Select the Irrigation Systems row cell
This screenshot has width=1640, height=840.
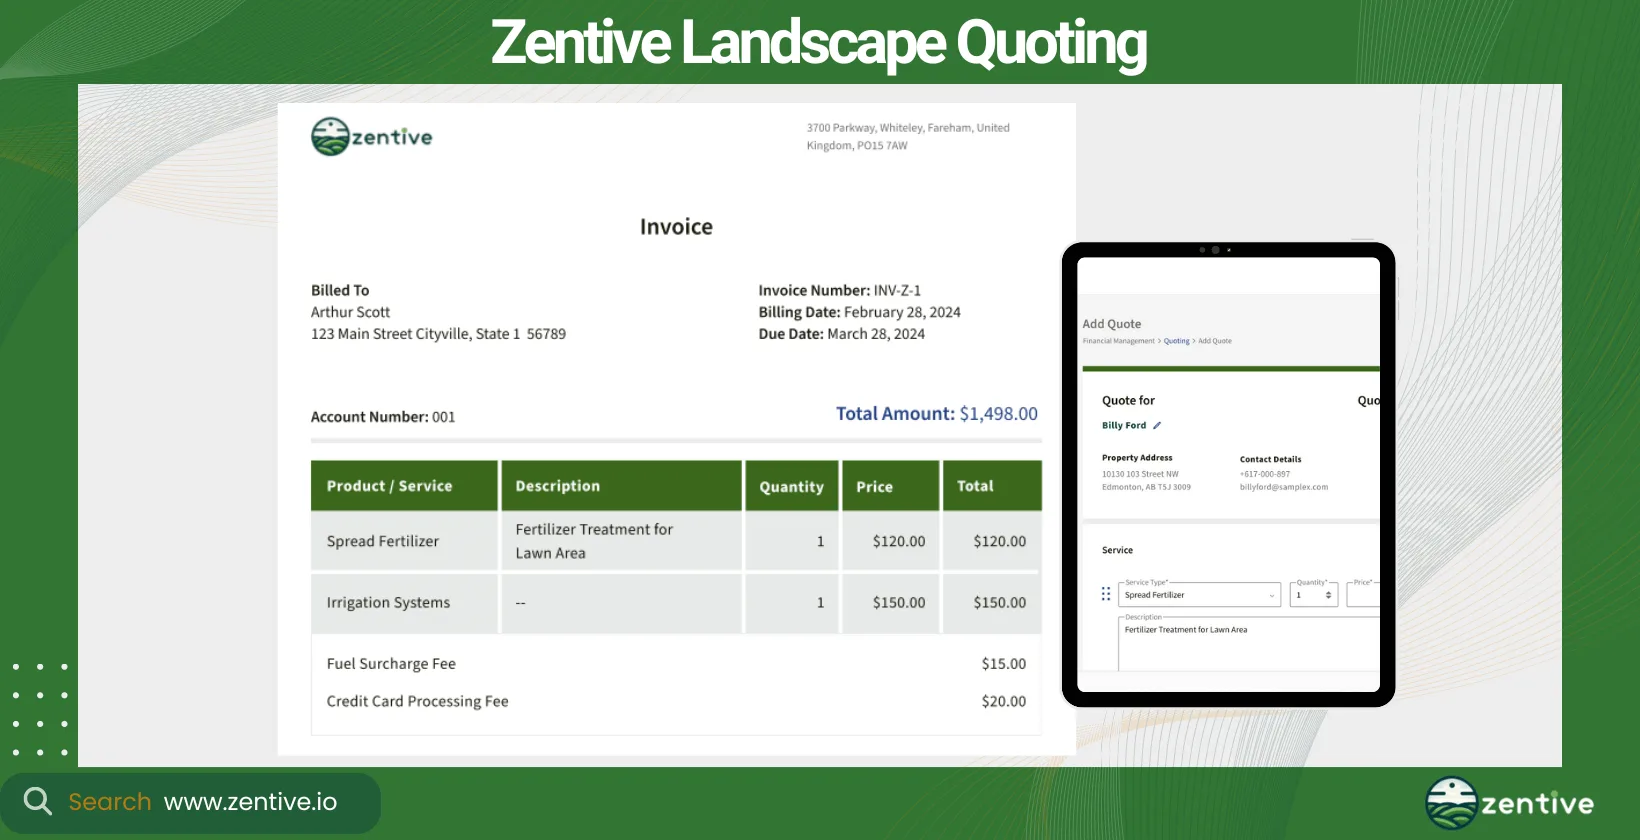[404, 603]
